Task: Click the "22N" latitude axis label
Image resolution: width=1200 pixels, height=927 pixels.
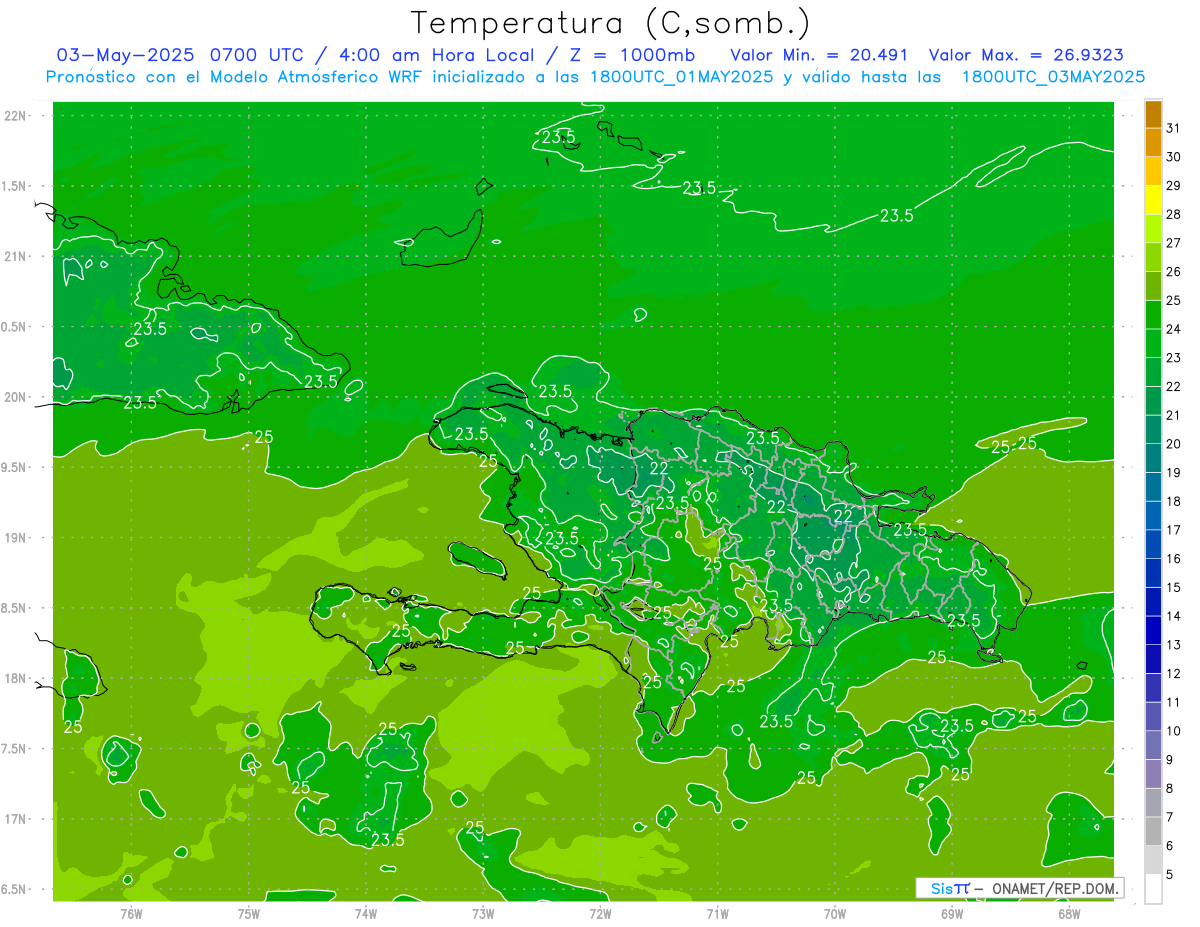Action: tap(15, 116)
